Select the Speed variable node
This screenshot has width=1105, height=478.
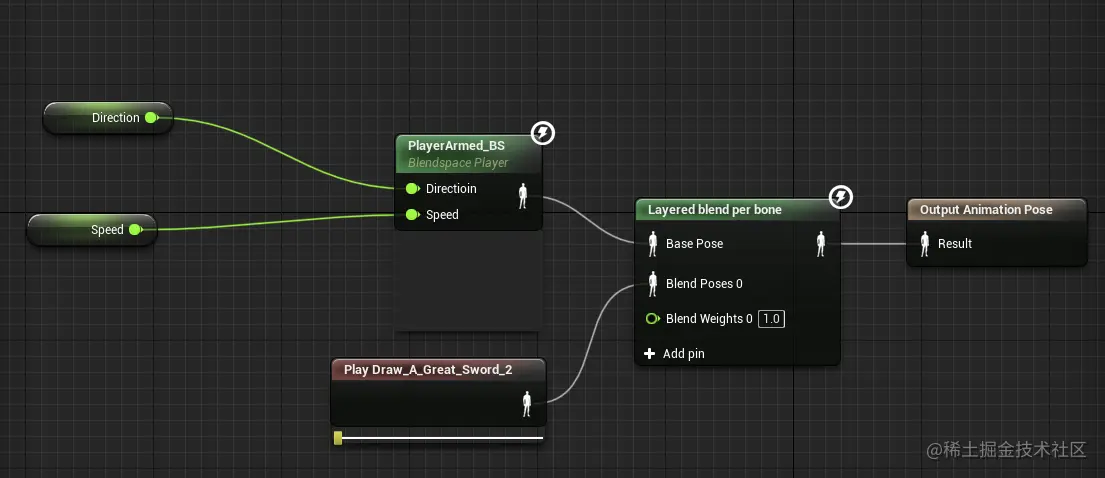92,230
